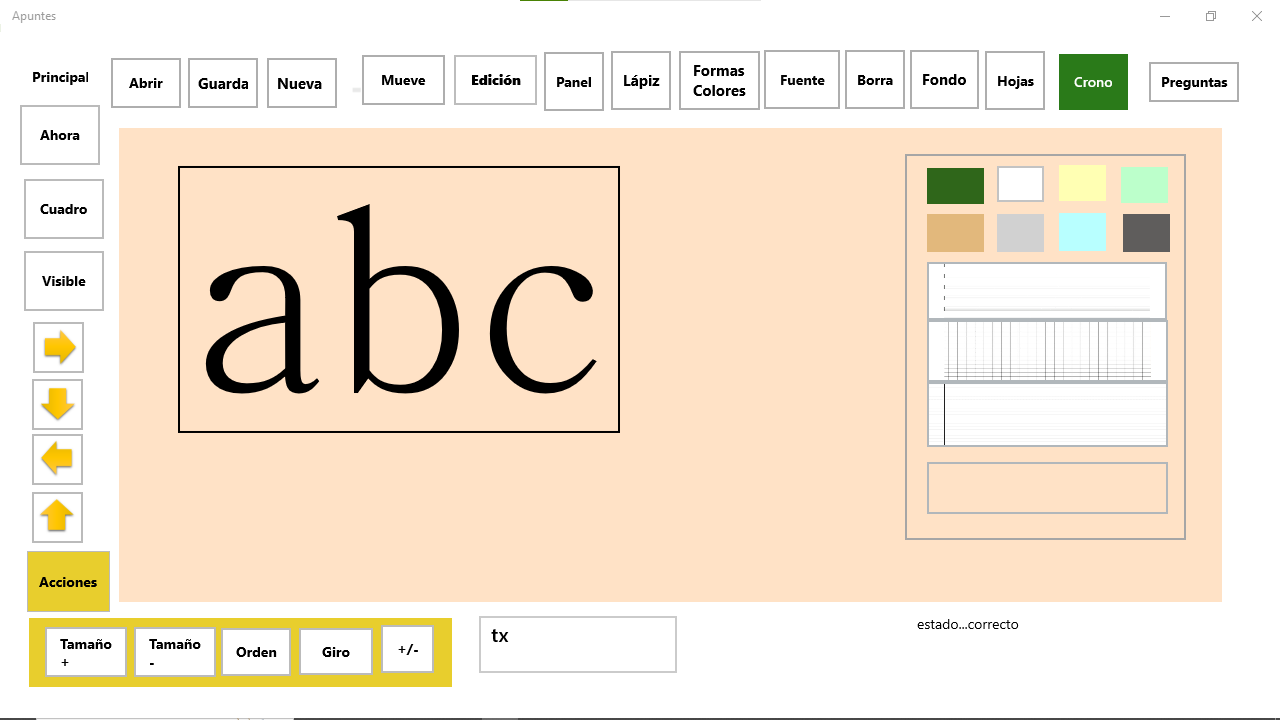Click the down arrow move icon
This screenshot has height=720, width=1280.
pyautogui.click(x=58, y=404)
